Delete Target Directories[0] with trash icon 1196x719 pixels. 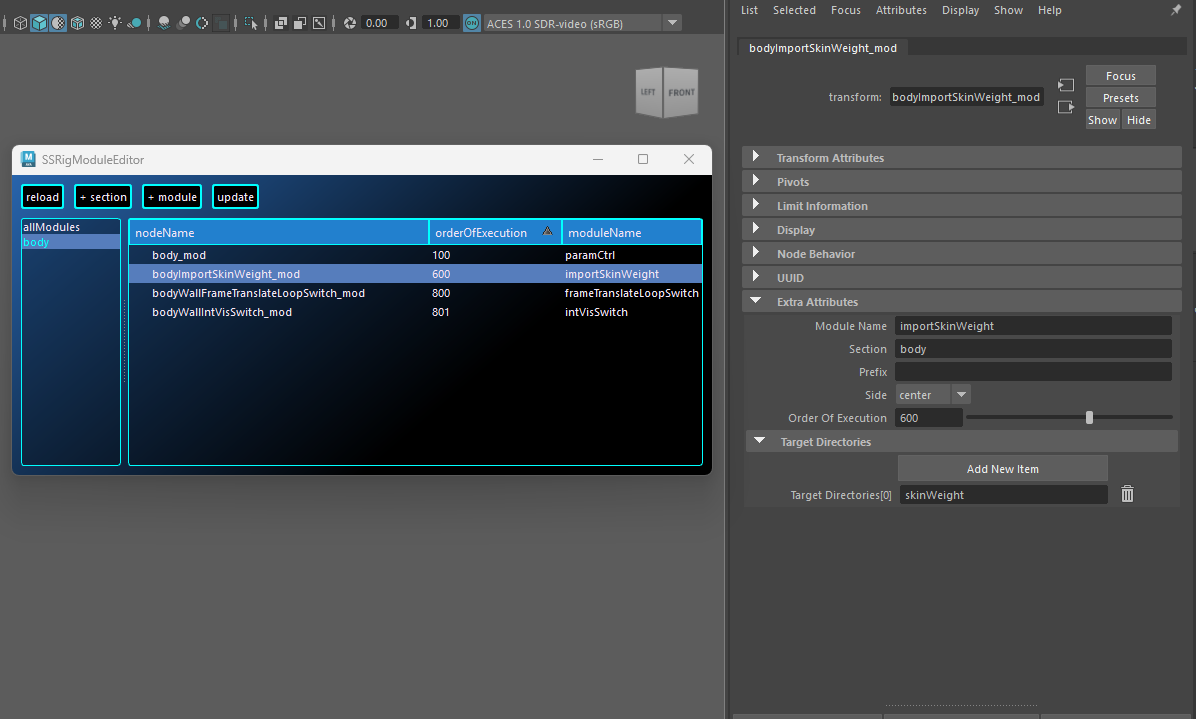pos(1127,494)
